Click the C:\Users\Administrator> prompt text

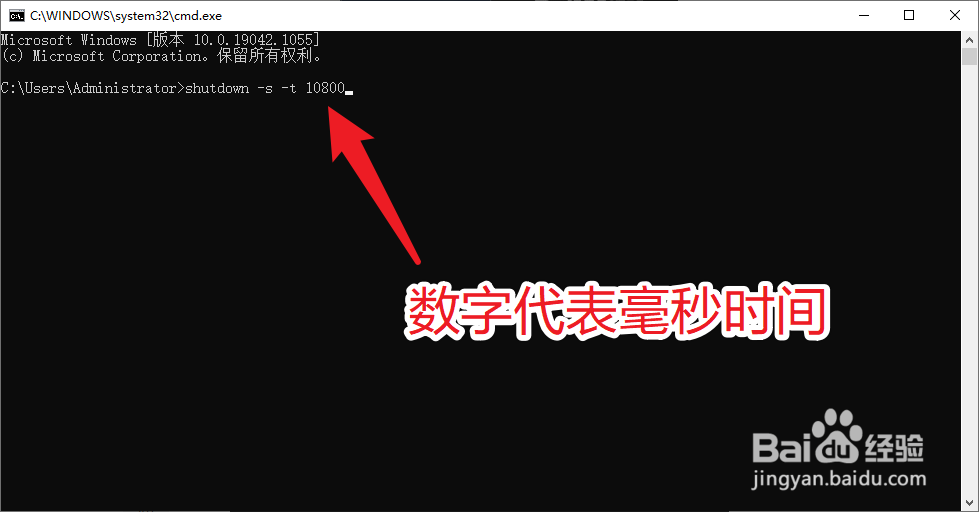92,88
